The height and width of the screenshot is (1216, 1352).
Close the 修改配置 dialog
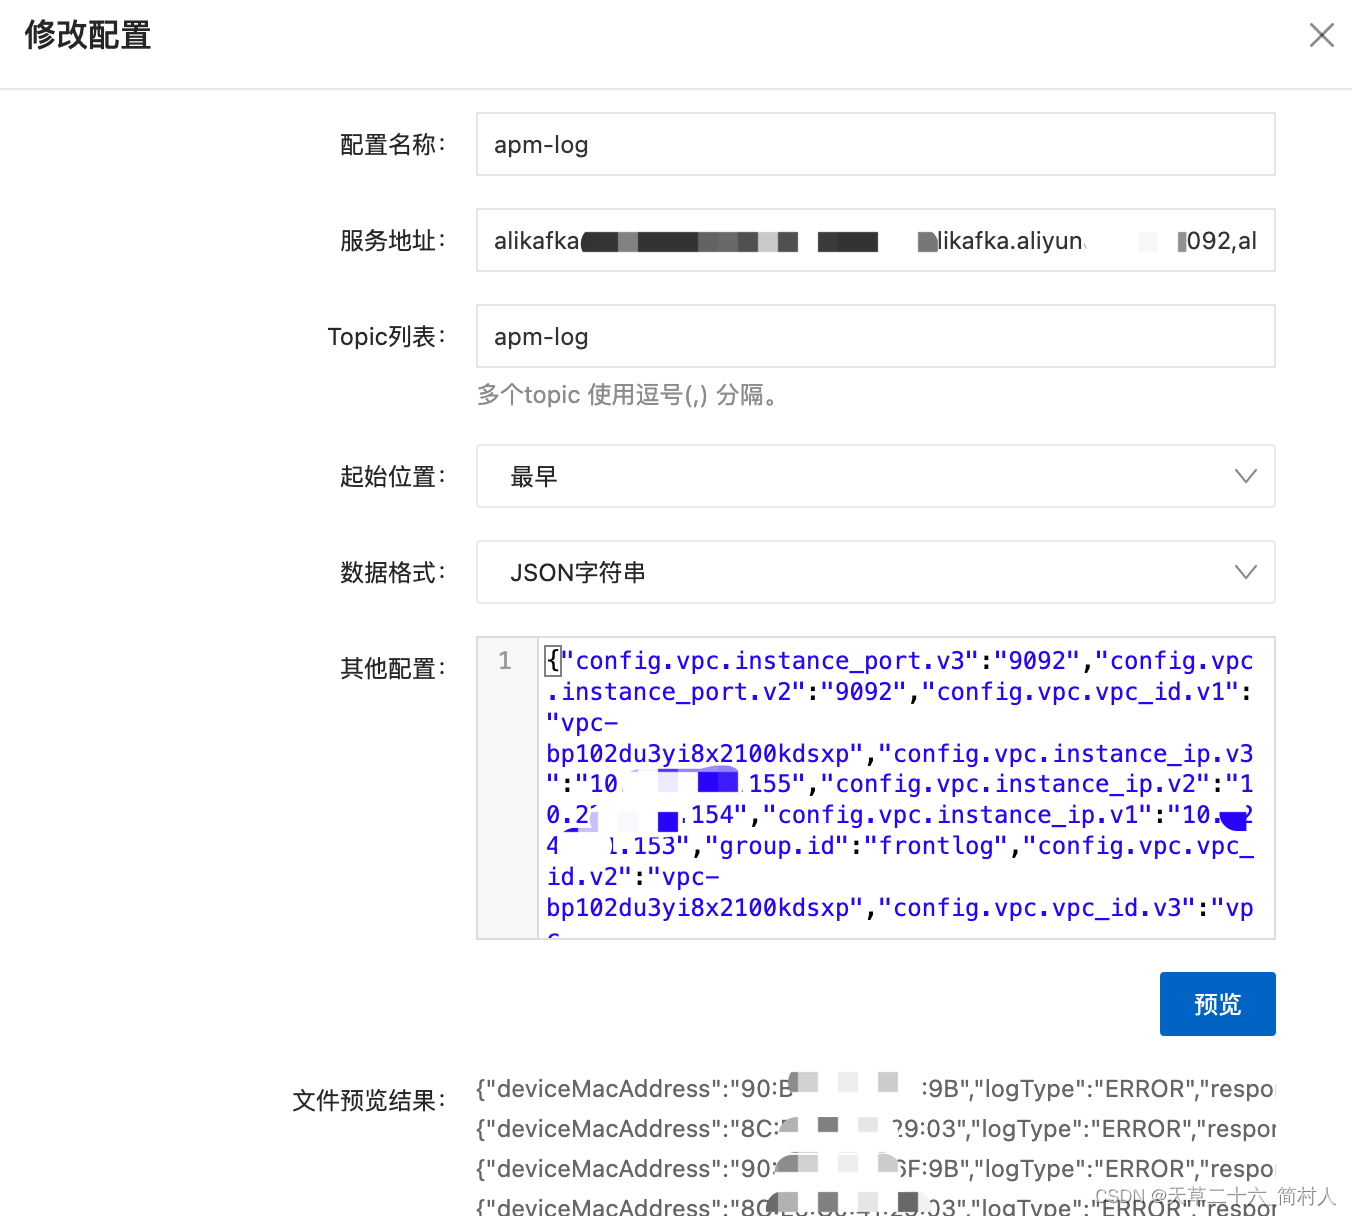click(1321, 35)
